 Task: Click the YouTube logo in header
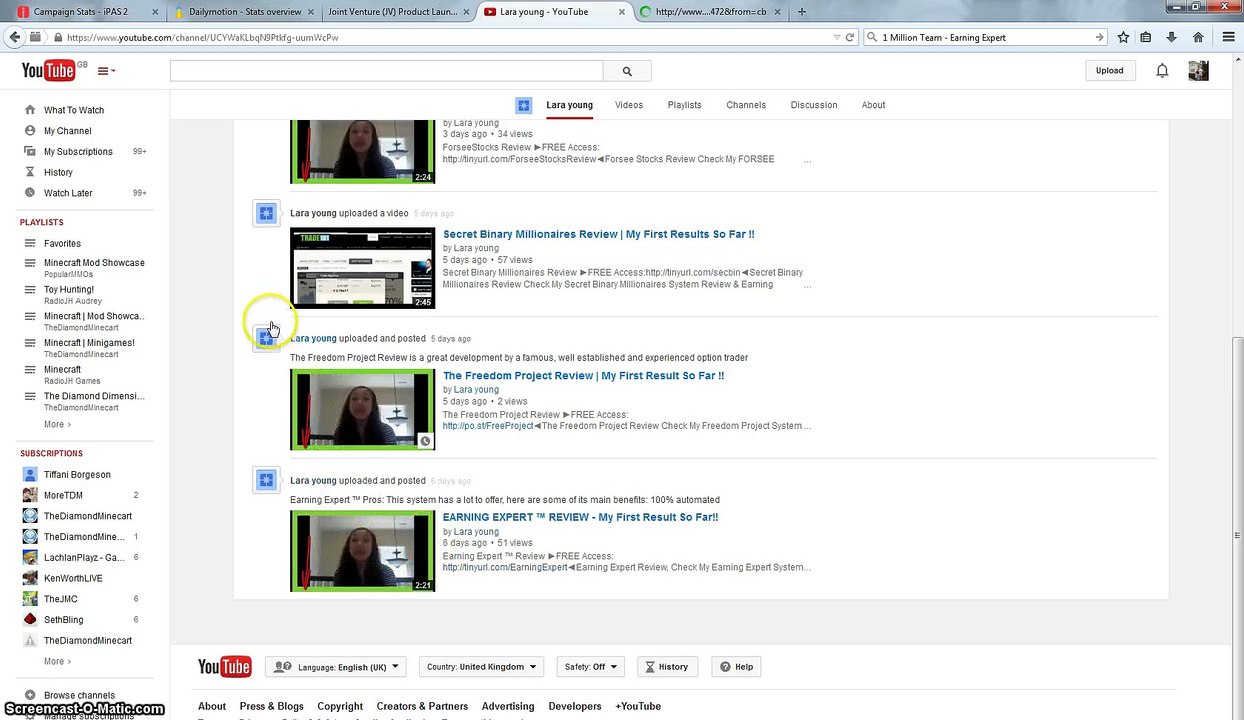pos(49,70)
